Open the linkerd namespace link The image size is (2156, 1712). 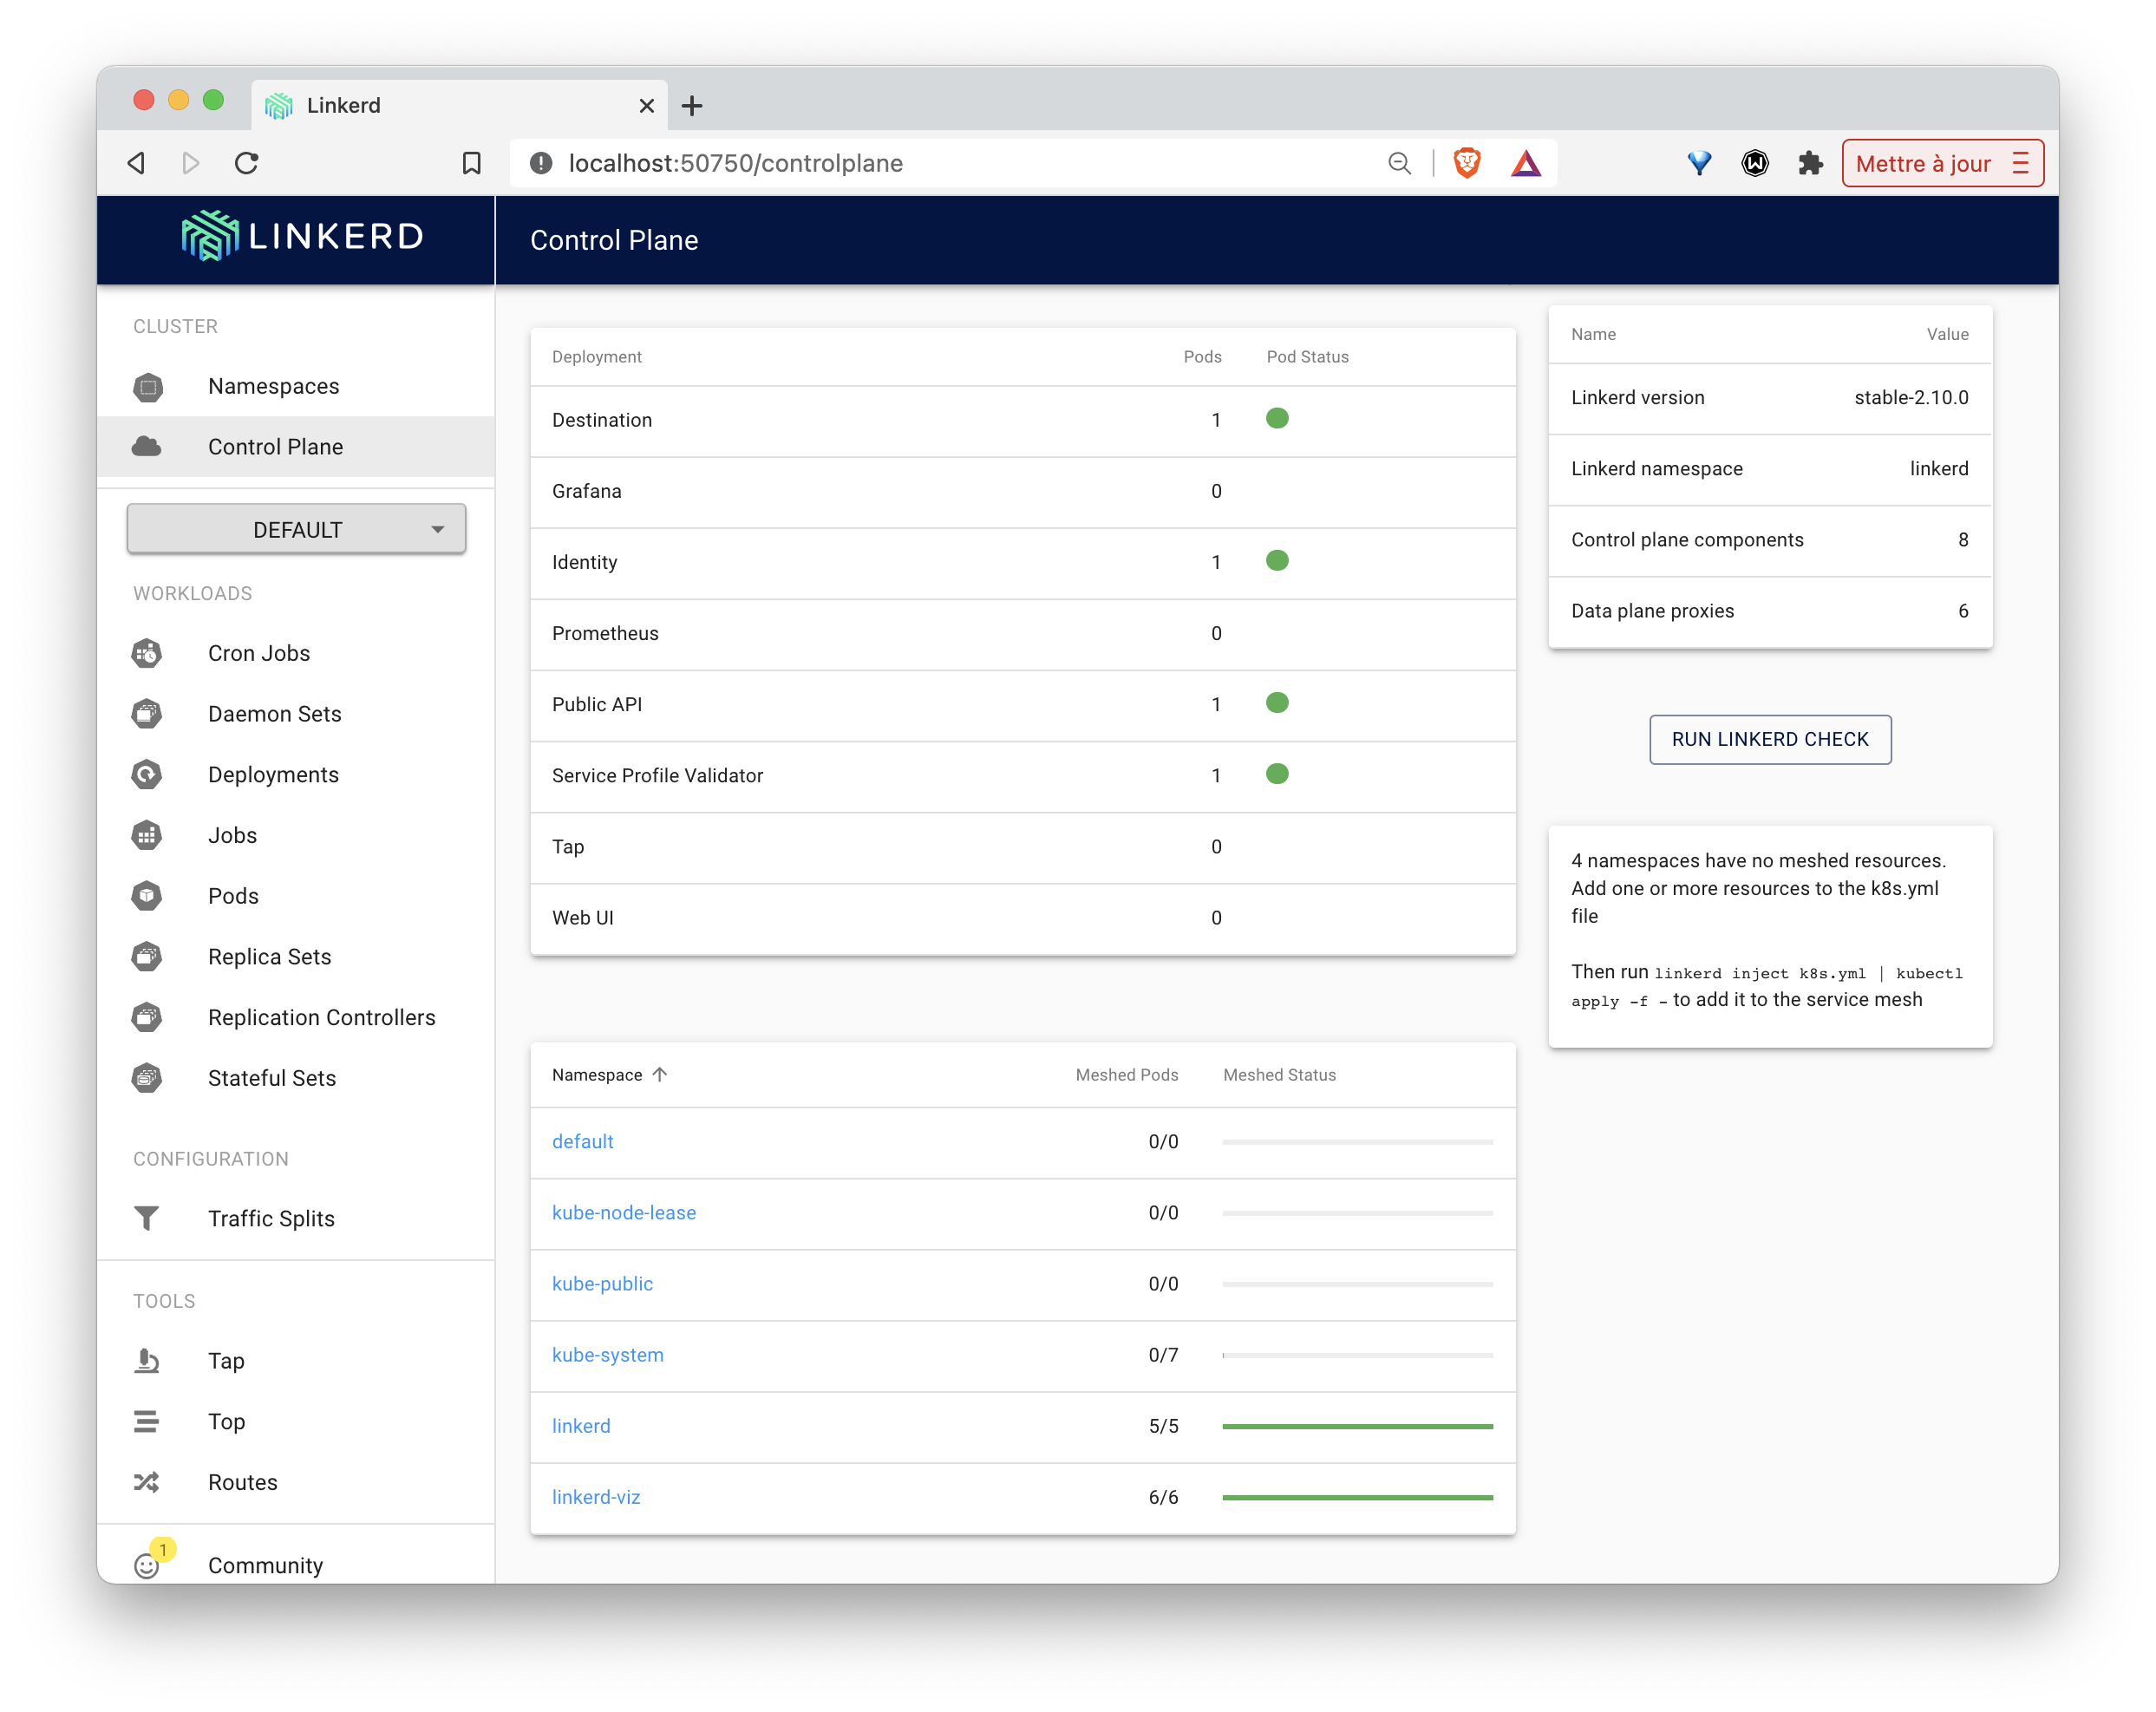580,1425
